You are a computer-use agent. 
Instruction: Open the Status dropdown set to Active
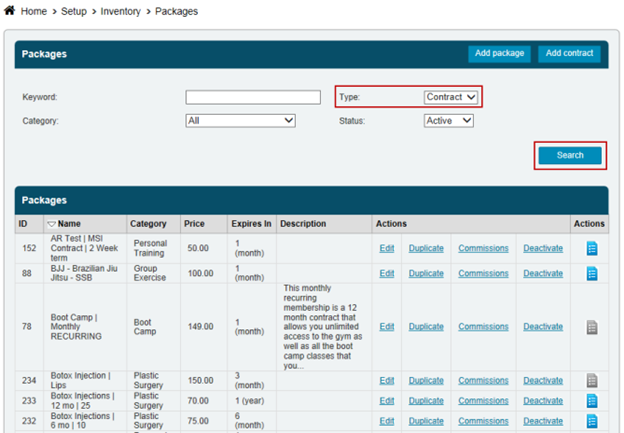(448, 121)
